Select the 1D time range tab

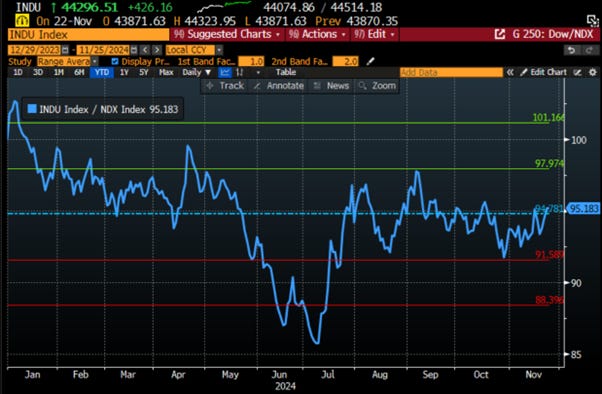(x=18, y=72)
